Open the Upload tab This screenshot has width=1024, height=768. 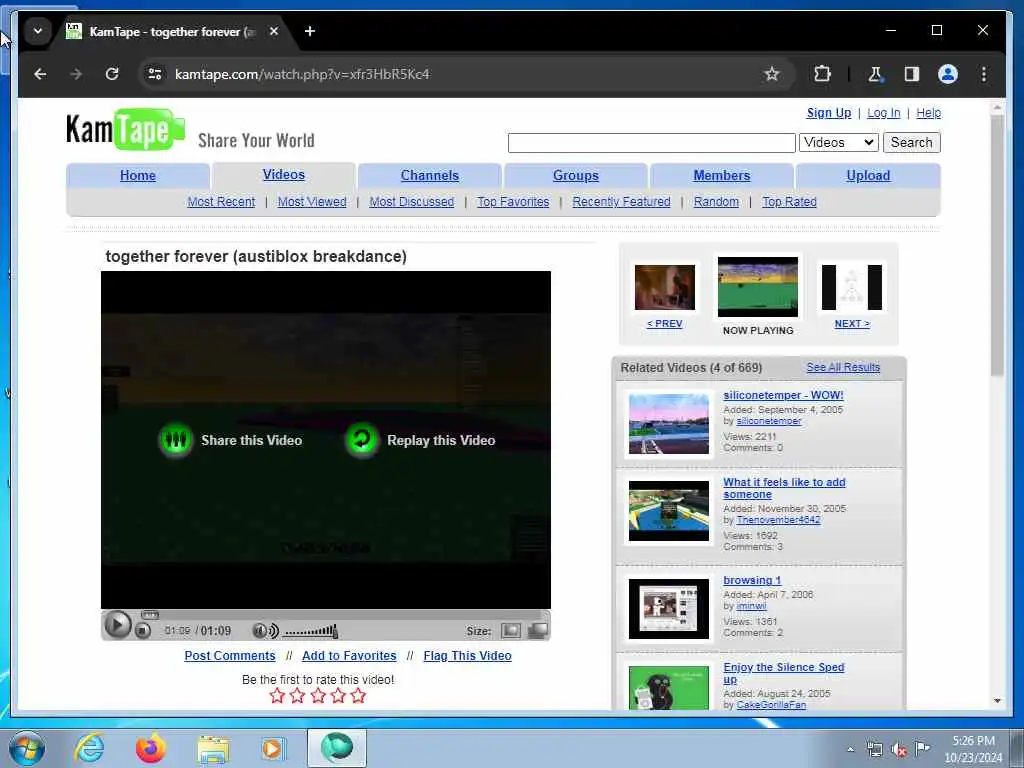coord(868,175)
